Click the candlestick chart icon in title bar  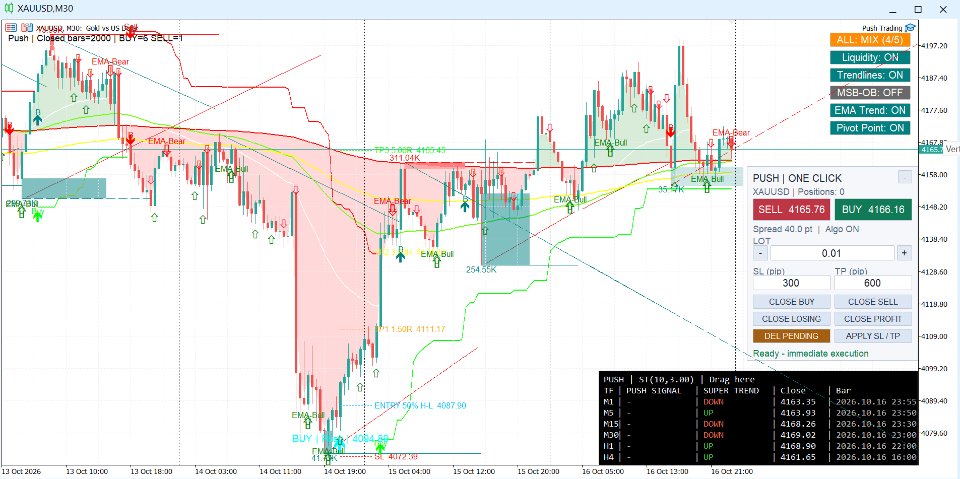tap(9, 9)
